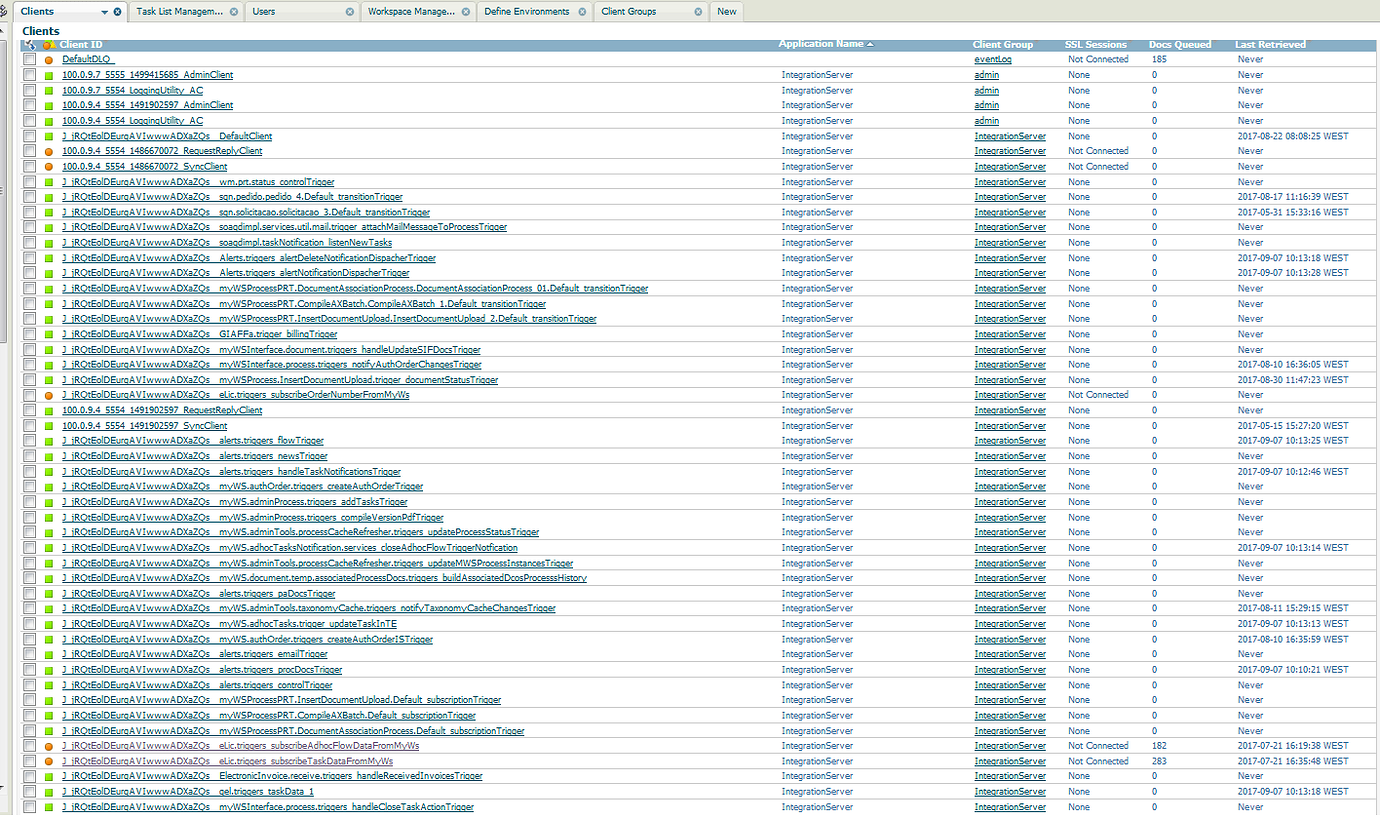Click orange status icon for 100.0.9.4_5554_1486670072_SyncClient
Image resolution: width=1380 pixels, height=818 pixels.
click(x=48, y=167)
